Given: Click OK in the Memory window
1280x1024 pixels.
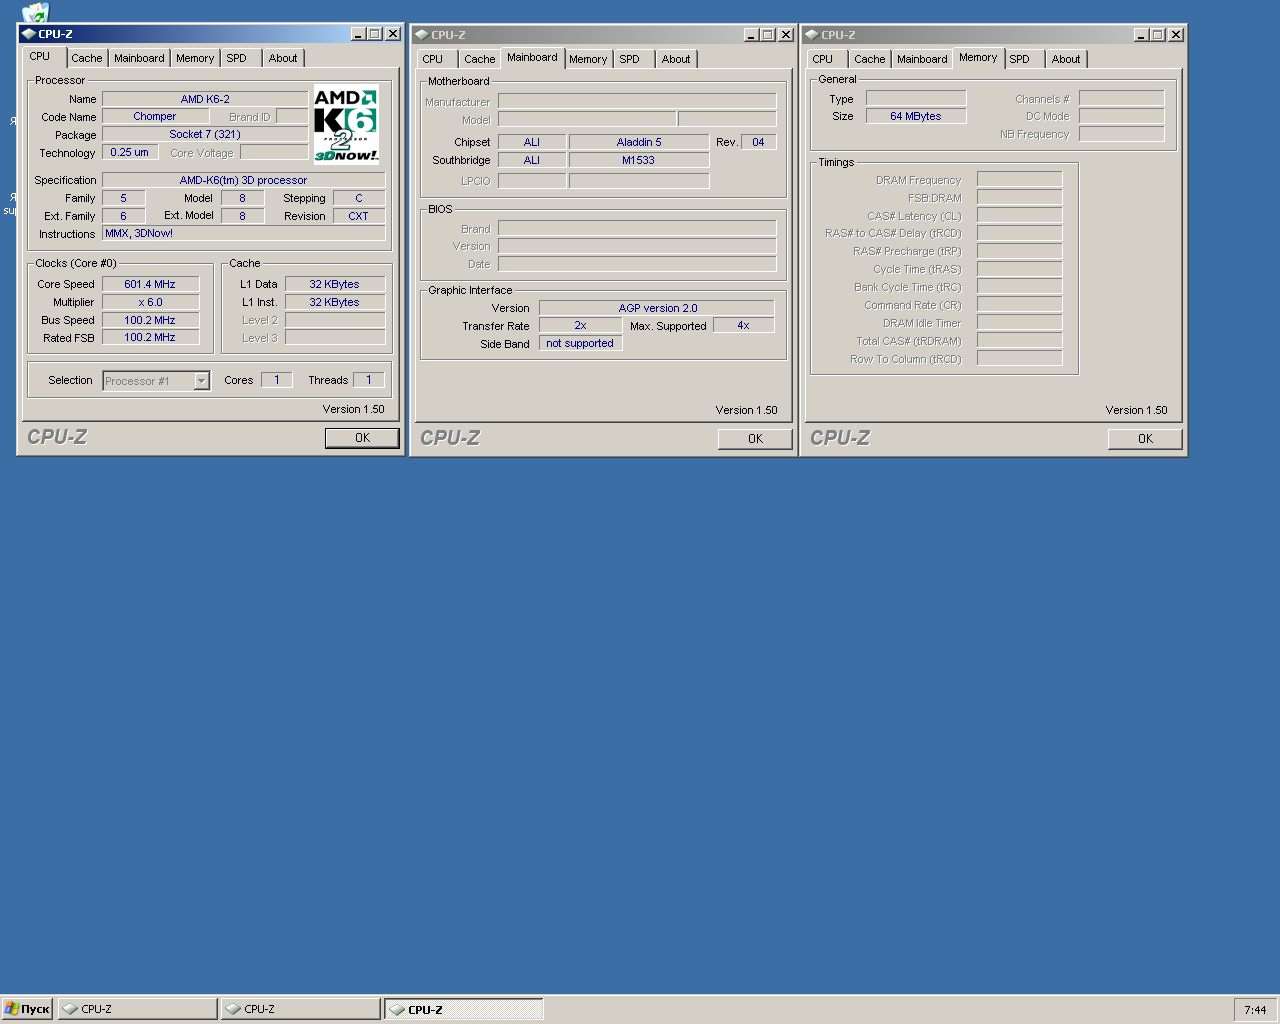Looking at the screenshot, I should click(1145, 439).
